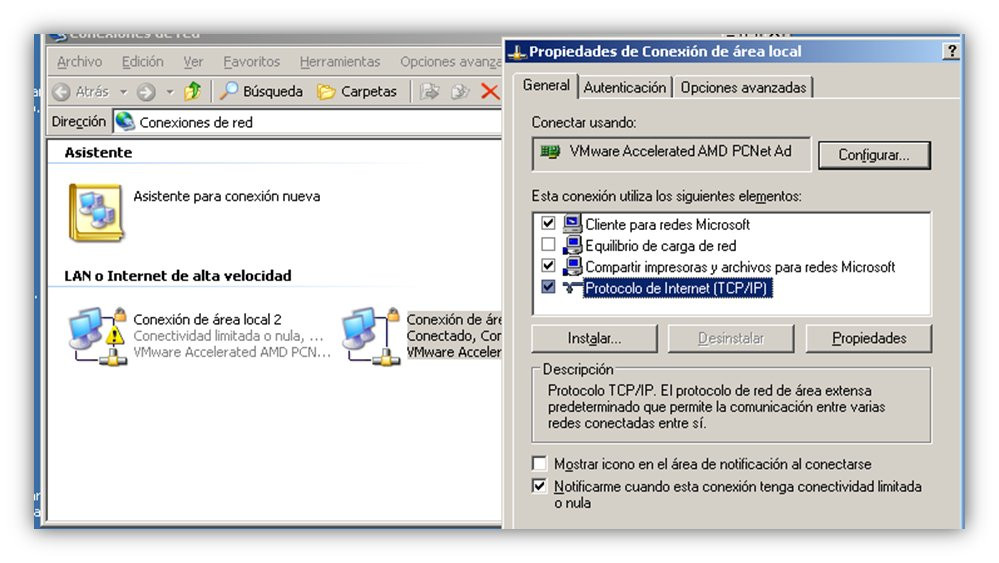
Task: Click Asistente para conexión nueva label
Action: pos(226,196)
